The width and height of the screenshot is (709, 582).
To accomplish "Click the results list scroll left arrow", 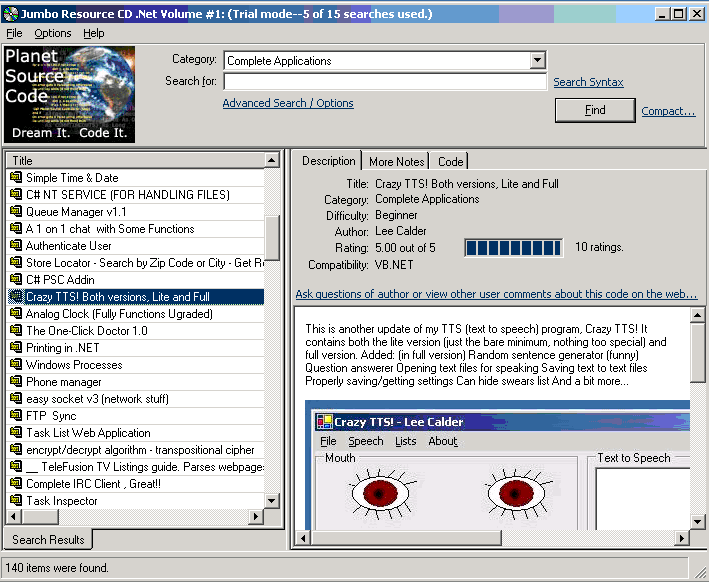I will pyautogui.click(x=13, y=516).
